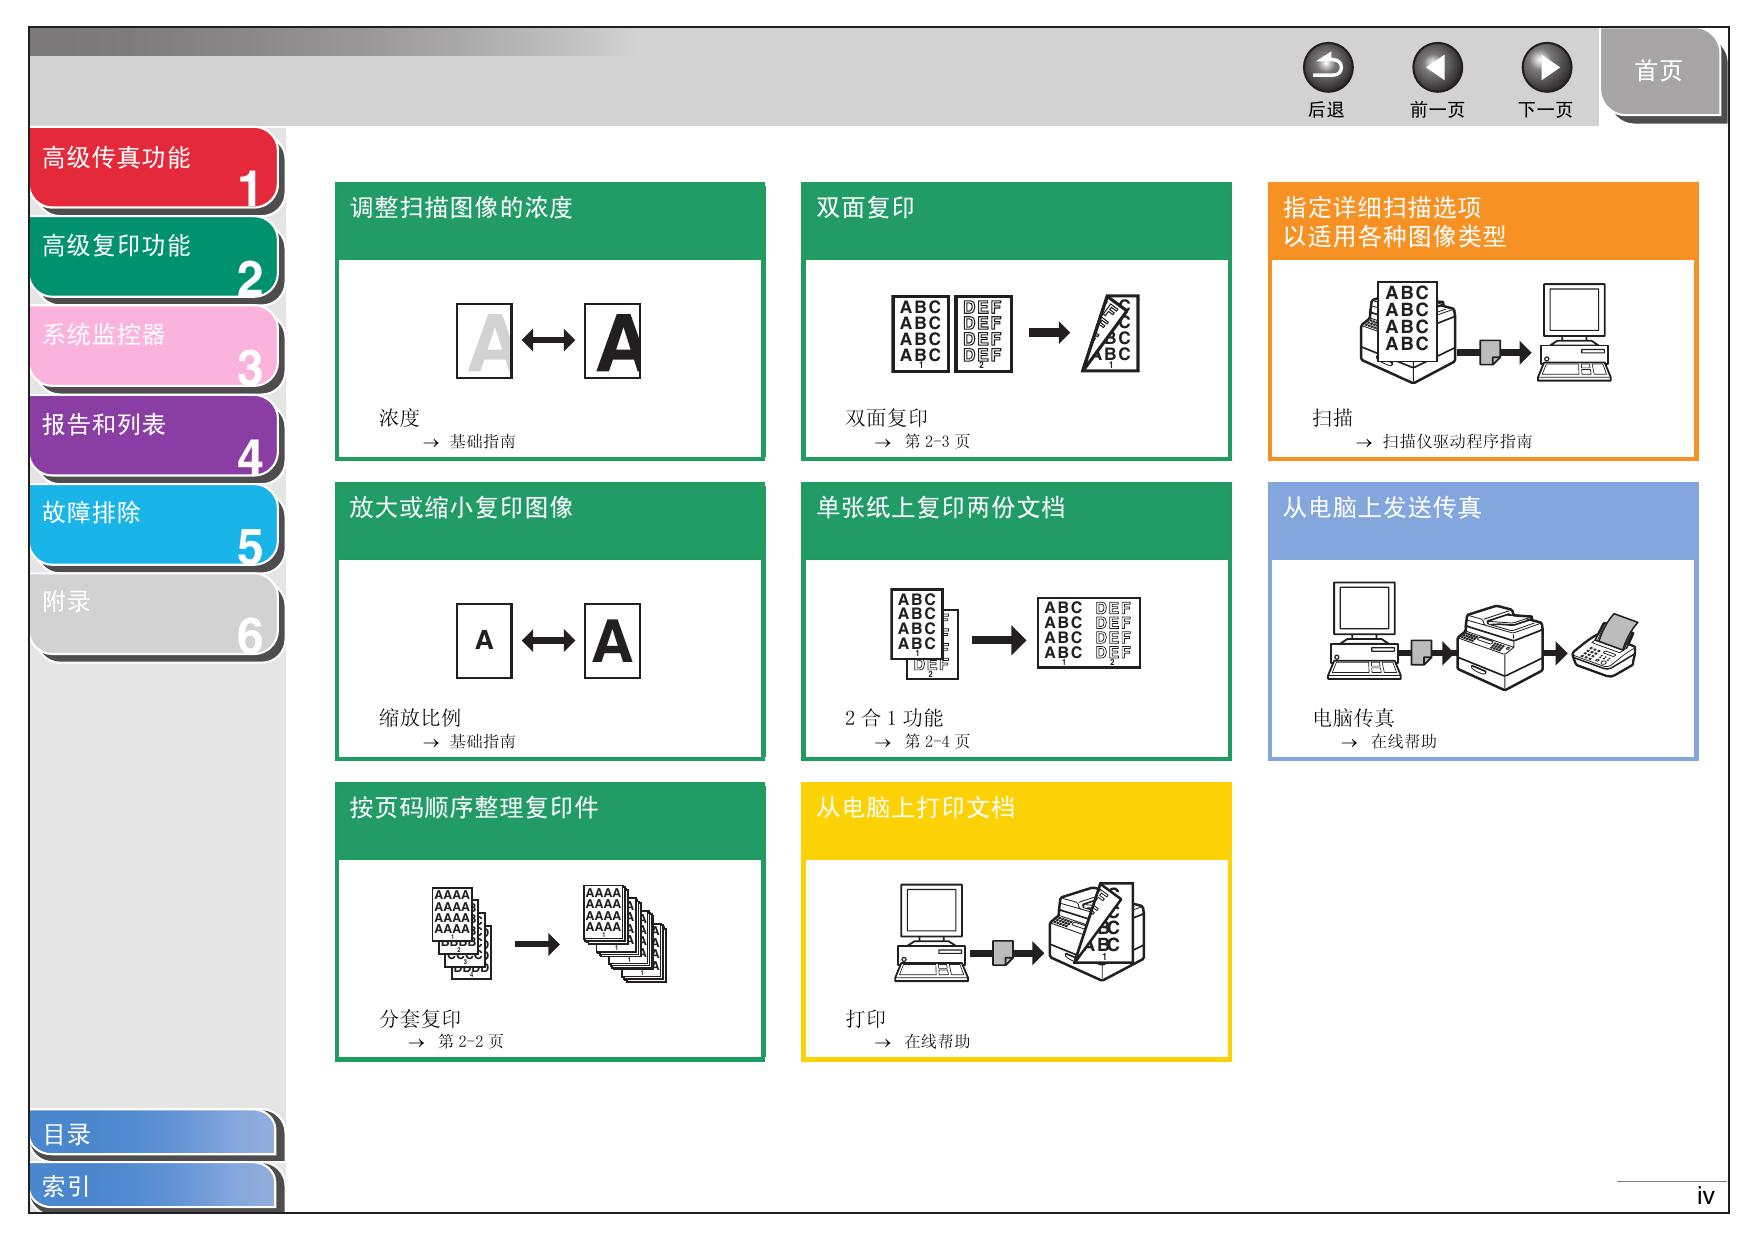Click the double-sided copy ABC/DEF illustration
The width and height of the screenshot is (1755, 1240).
pyautogui.click(x=1015, y=334)
